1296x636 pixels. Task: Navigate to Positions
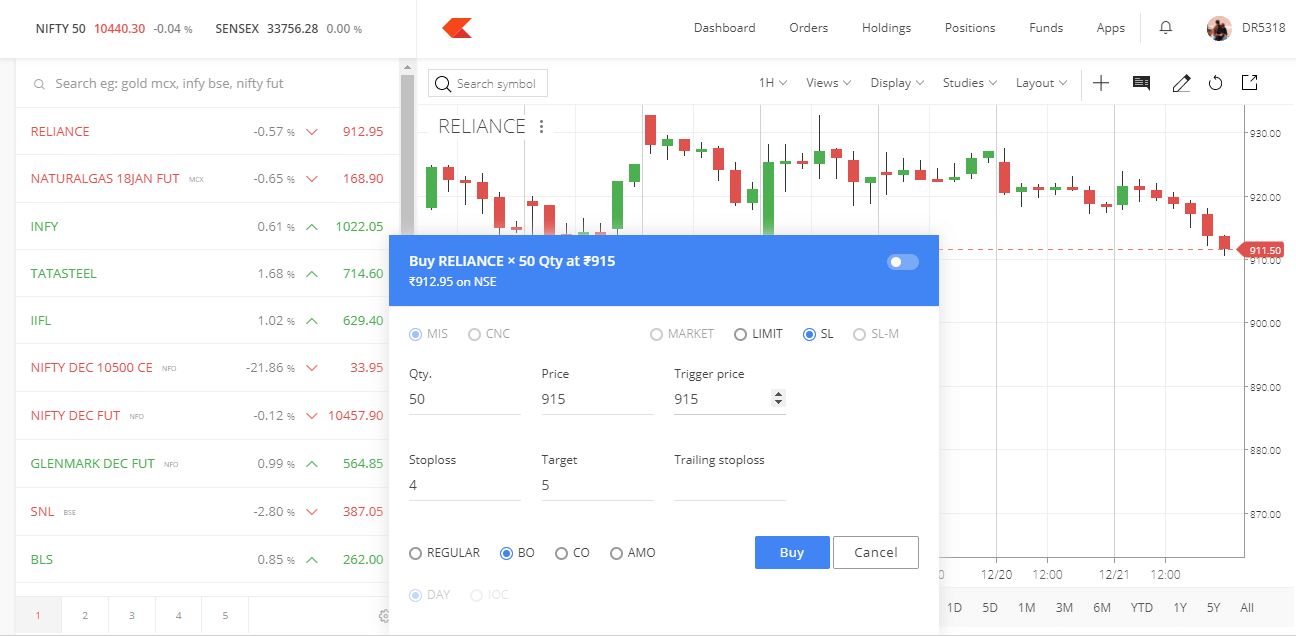tap(970, 28)
